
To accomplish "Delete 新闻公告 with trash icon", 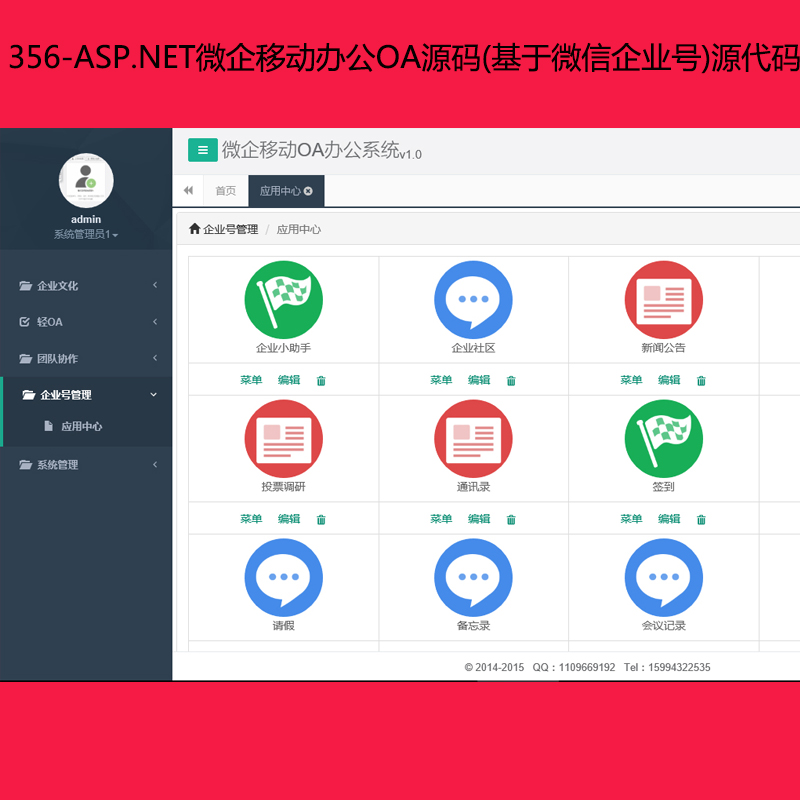I will (x=701, y=380).
